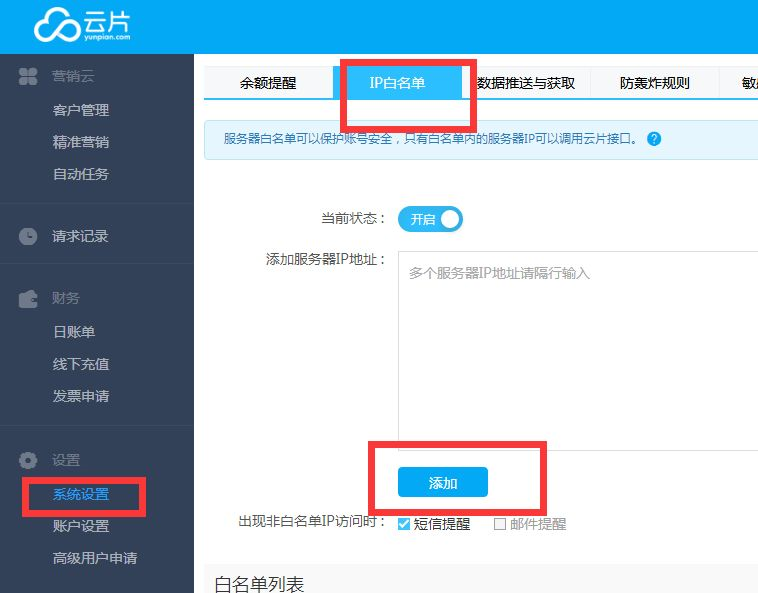758x593 pixels.
Task: Open 账户设置 in the sidebar
Action: click(x=81, y=526)
